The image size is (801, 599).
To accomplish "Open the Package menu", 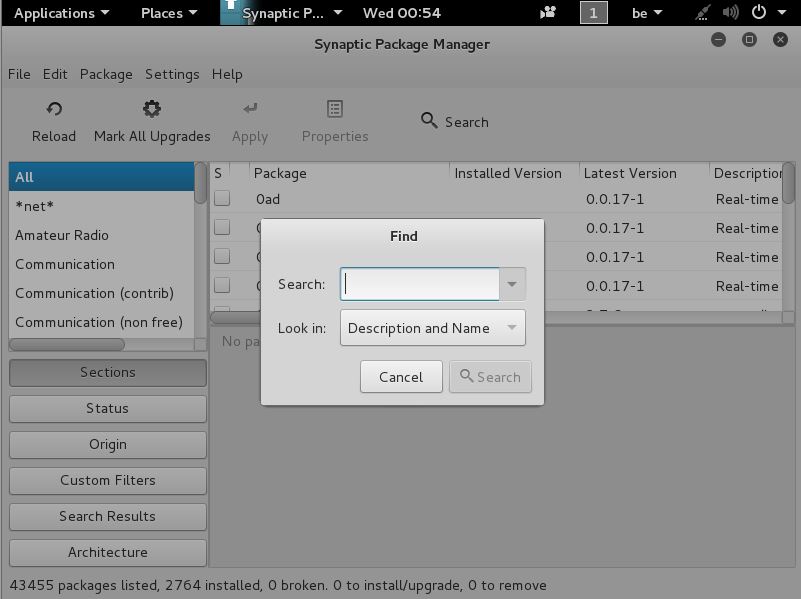I will [106, 74].
